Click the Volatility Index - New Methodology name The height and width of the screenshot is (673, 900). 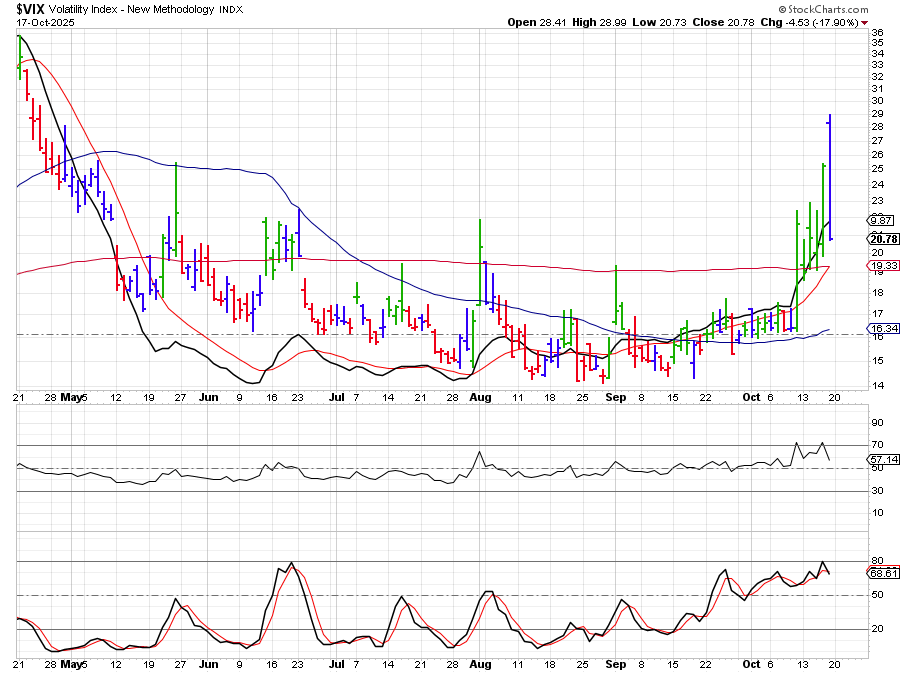click(x=135, y=8)
